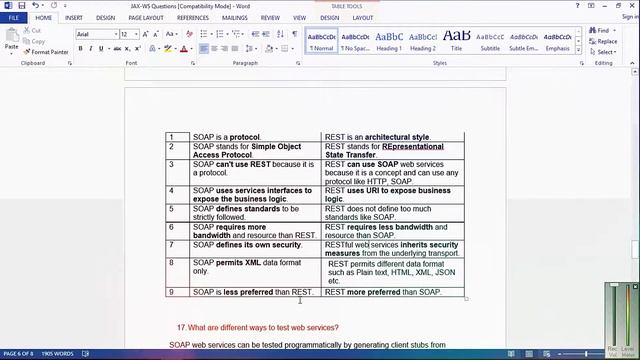Switch to the INSERT tab
Image resolution: width=640 pixels, height=360 pixels.
pos(74,18)
